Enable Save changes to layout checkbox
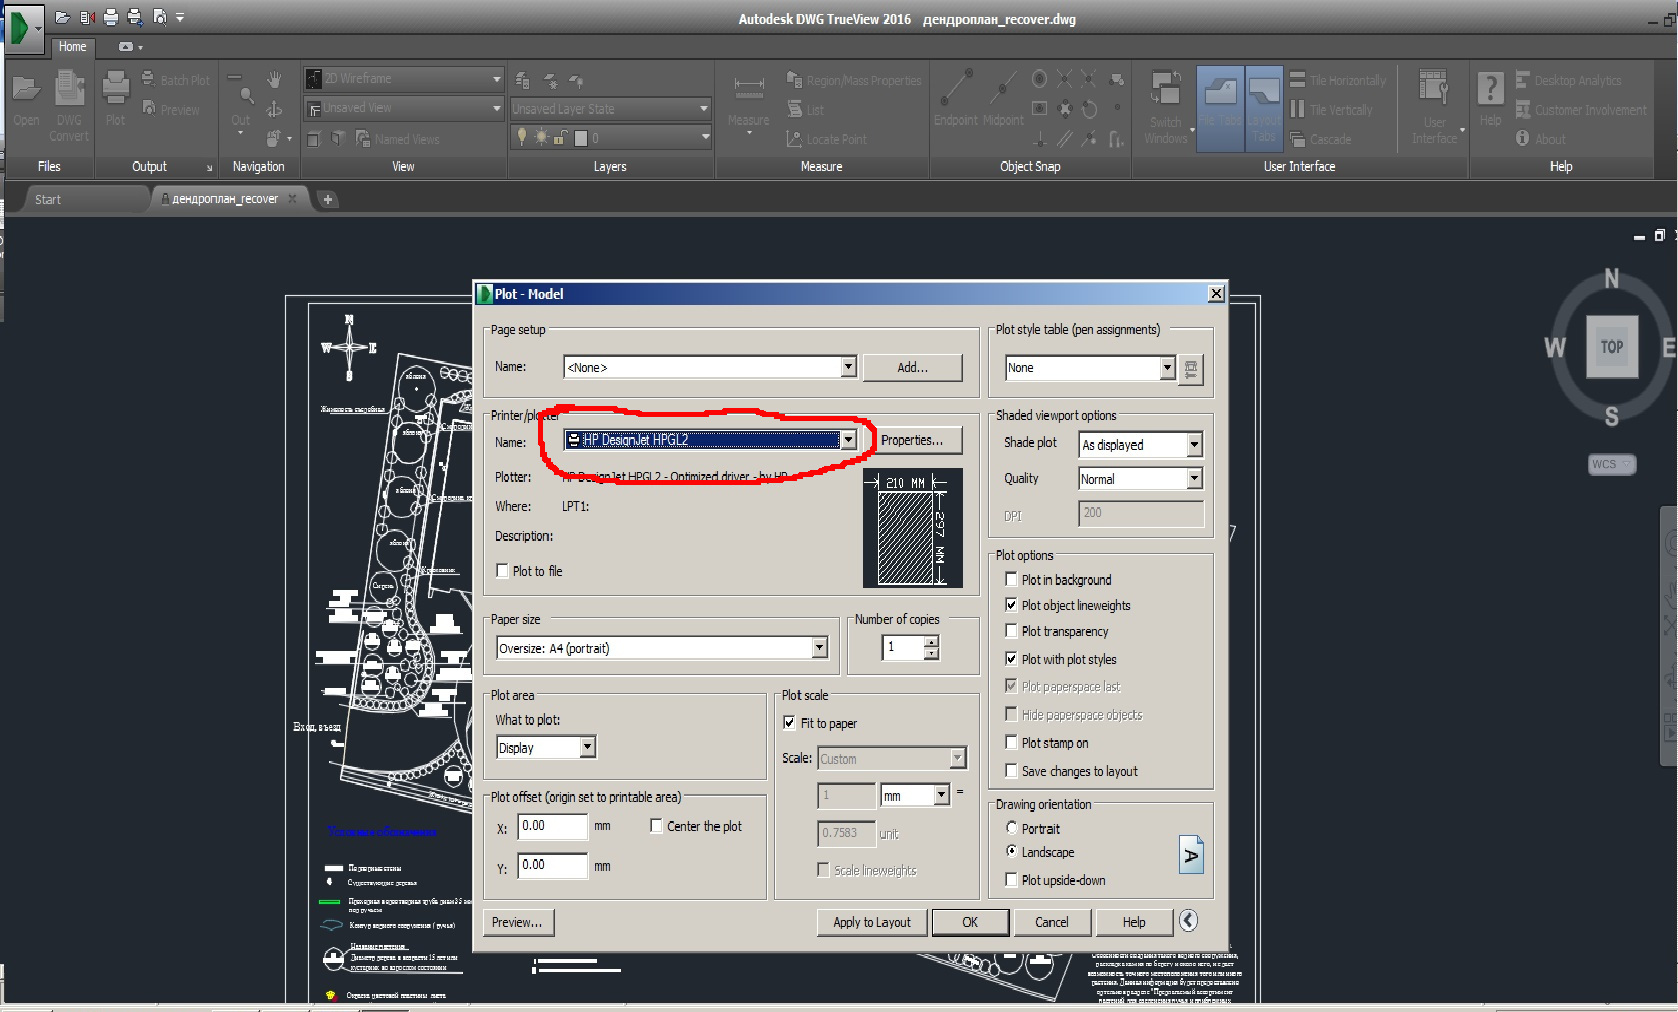This screenshot has height=1012, width=1678. [1011, 771]
